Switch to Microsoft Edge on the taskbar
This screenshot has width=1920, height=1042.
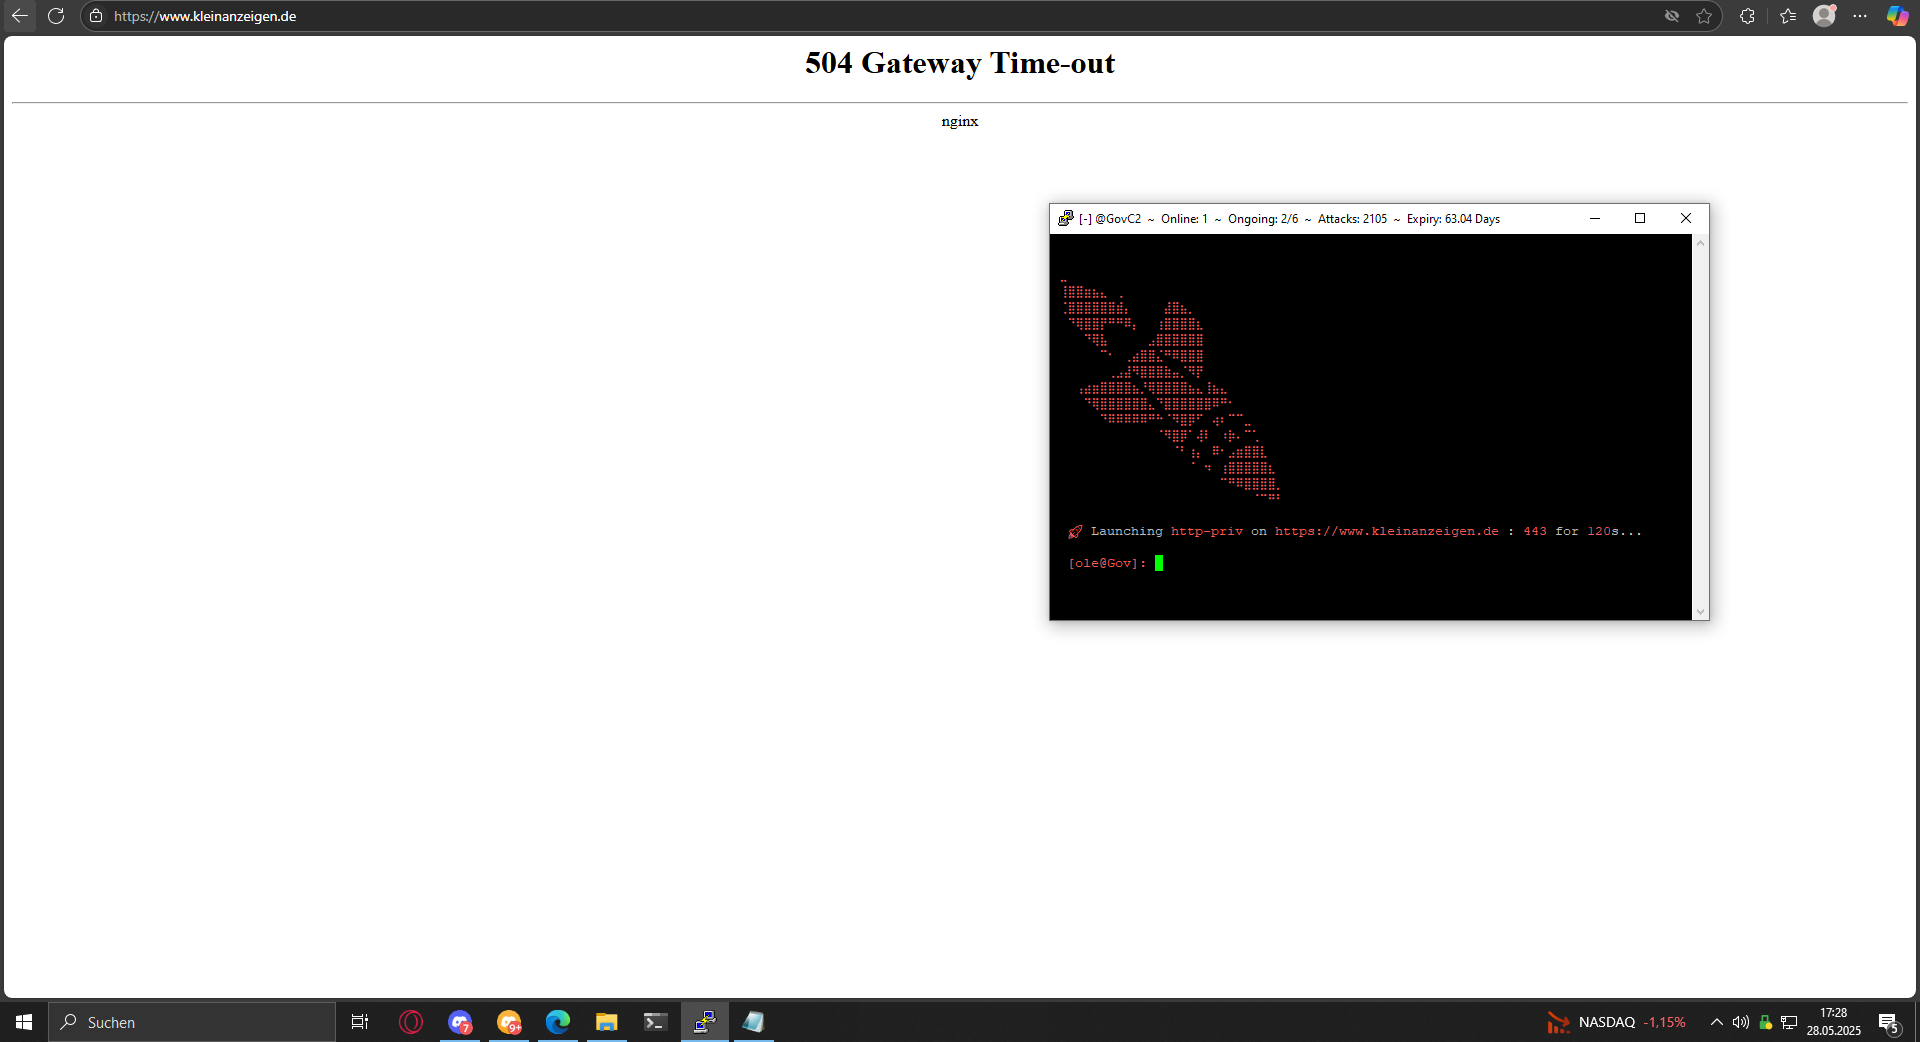(558, 1022)
